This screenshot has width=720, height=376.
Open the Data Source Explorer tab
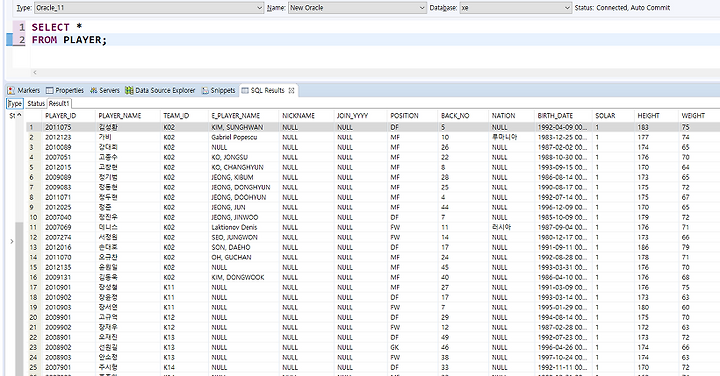point(160,90)
